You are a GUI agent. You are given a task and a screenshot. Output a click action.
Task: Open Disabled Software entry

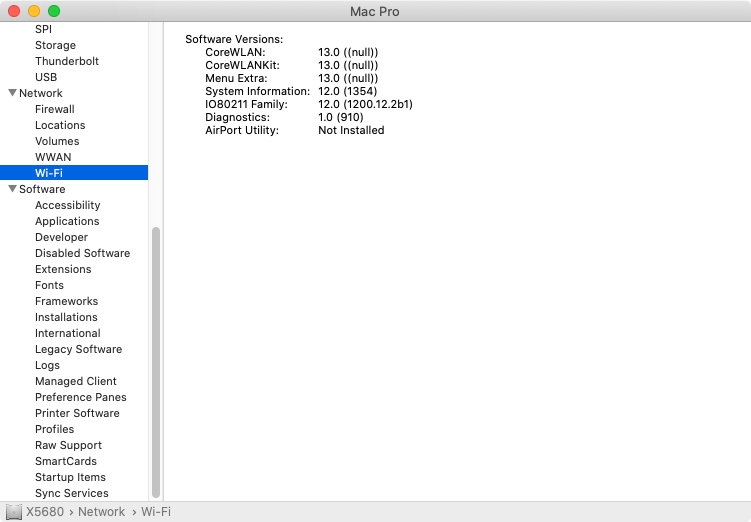(82, 253)
